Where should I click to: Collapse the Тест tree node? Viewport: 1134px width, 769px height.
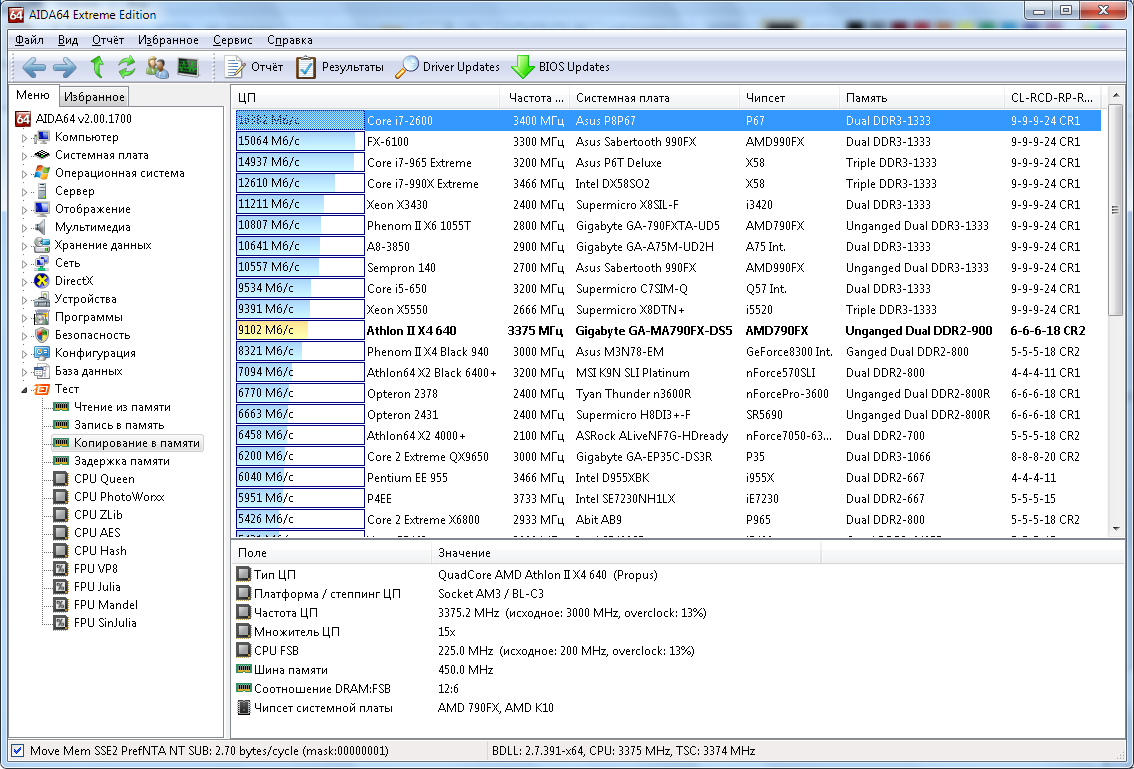click(24, 390)
